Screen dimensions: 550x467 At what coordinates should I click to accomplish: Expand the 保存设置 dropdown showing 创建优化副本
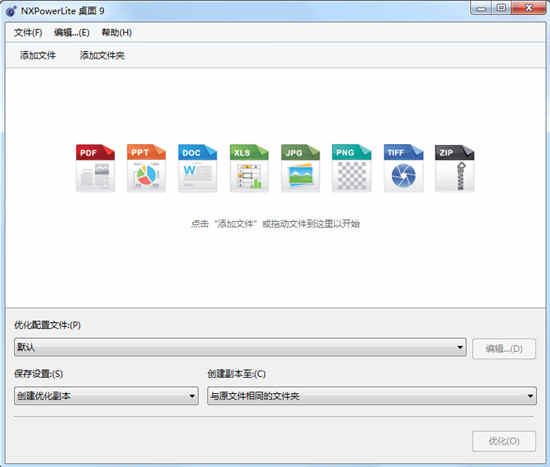tap(106, 396)
